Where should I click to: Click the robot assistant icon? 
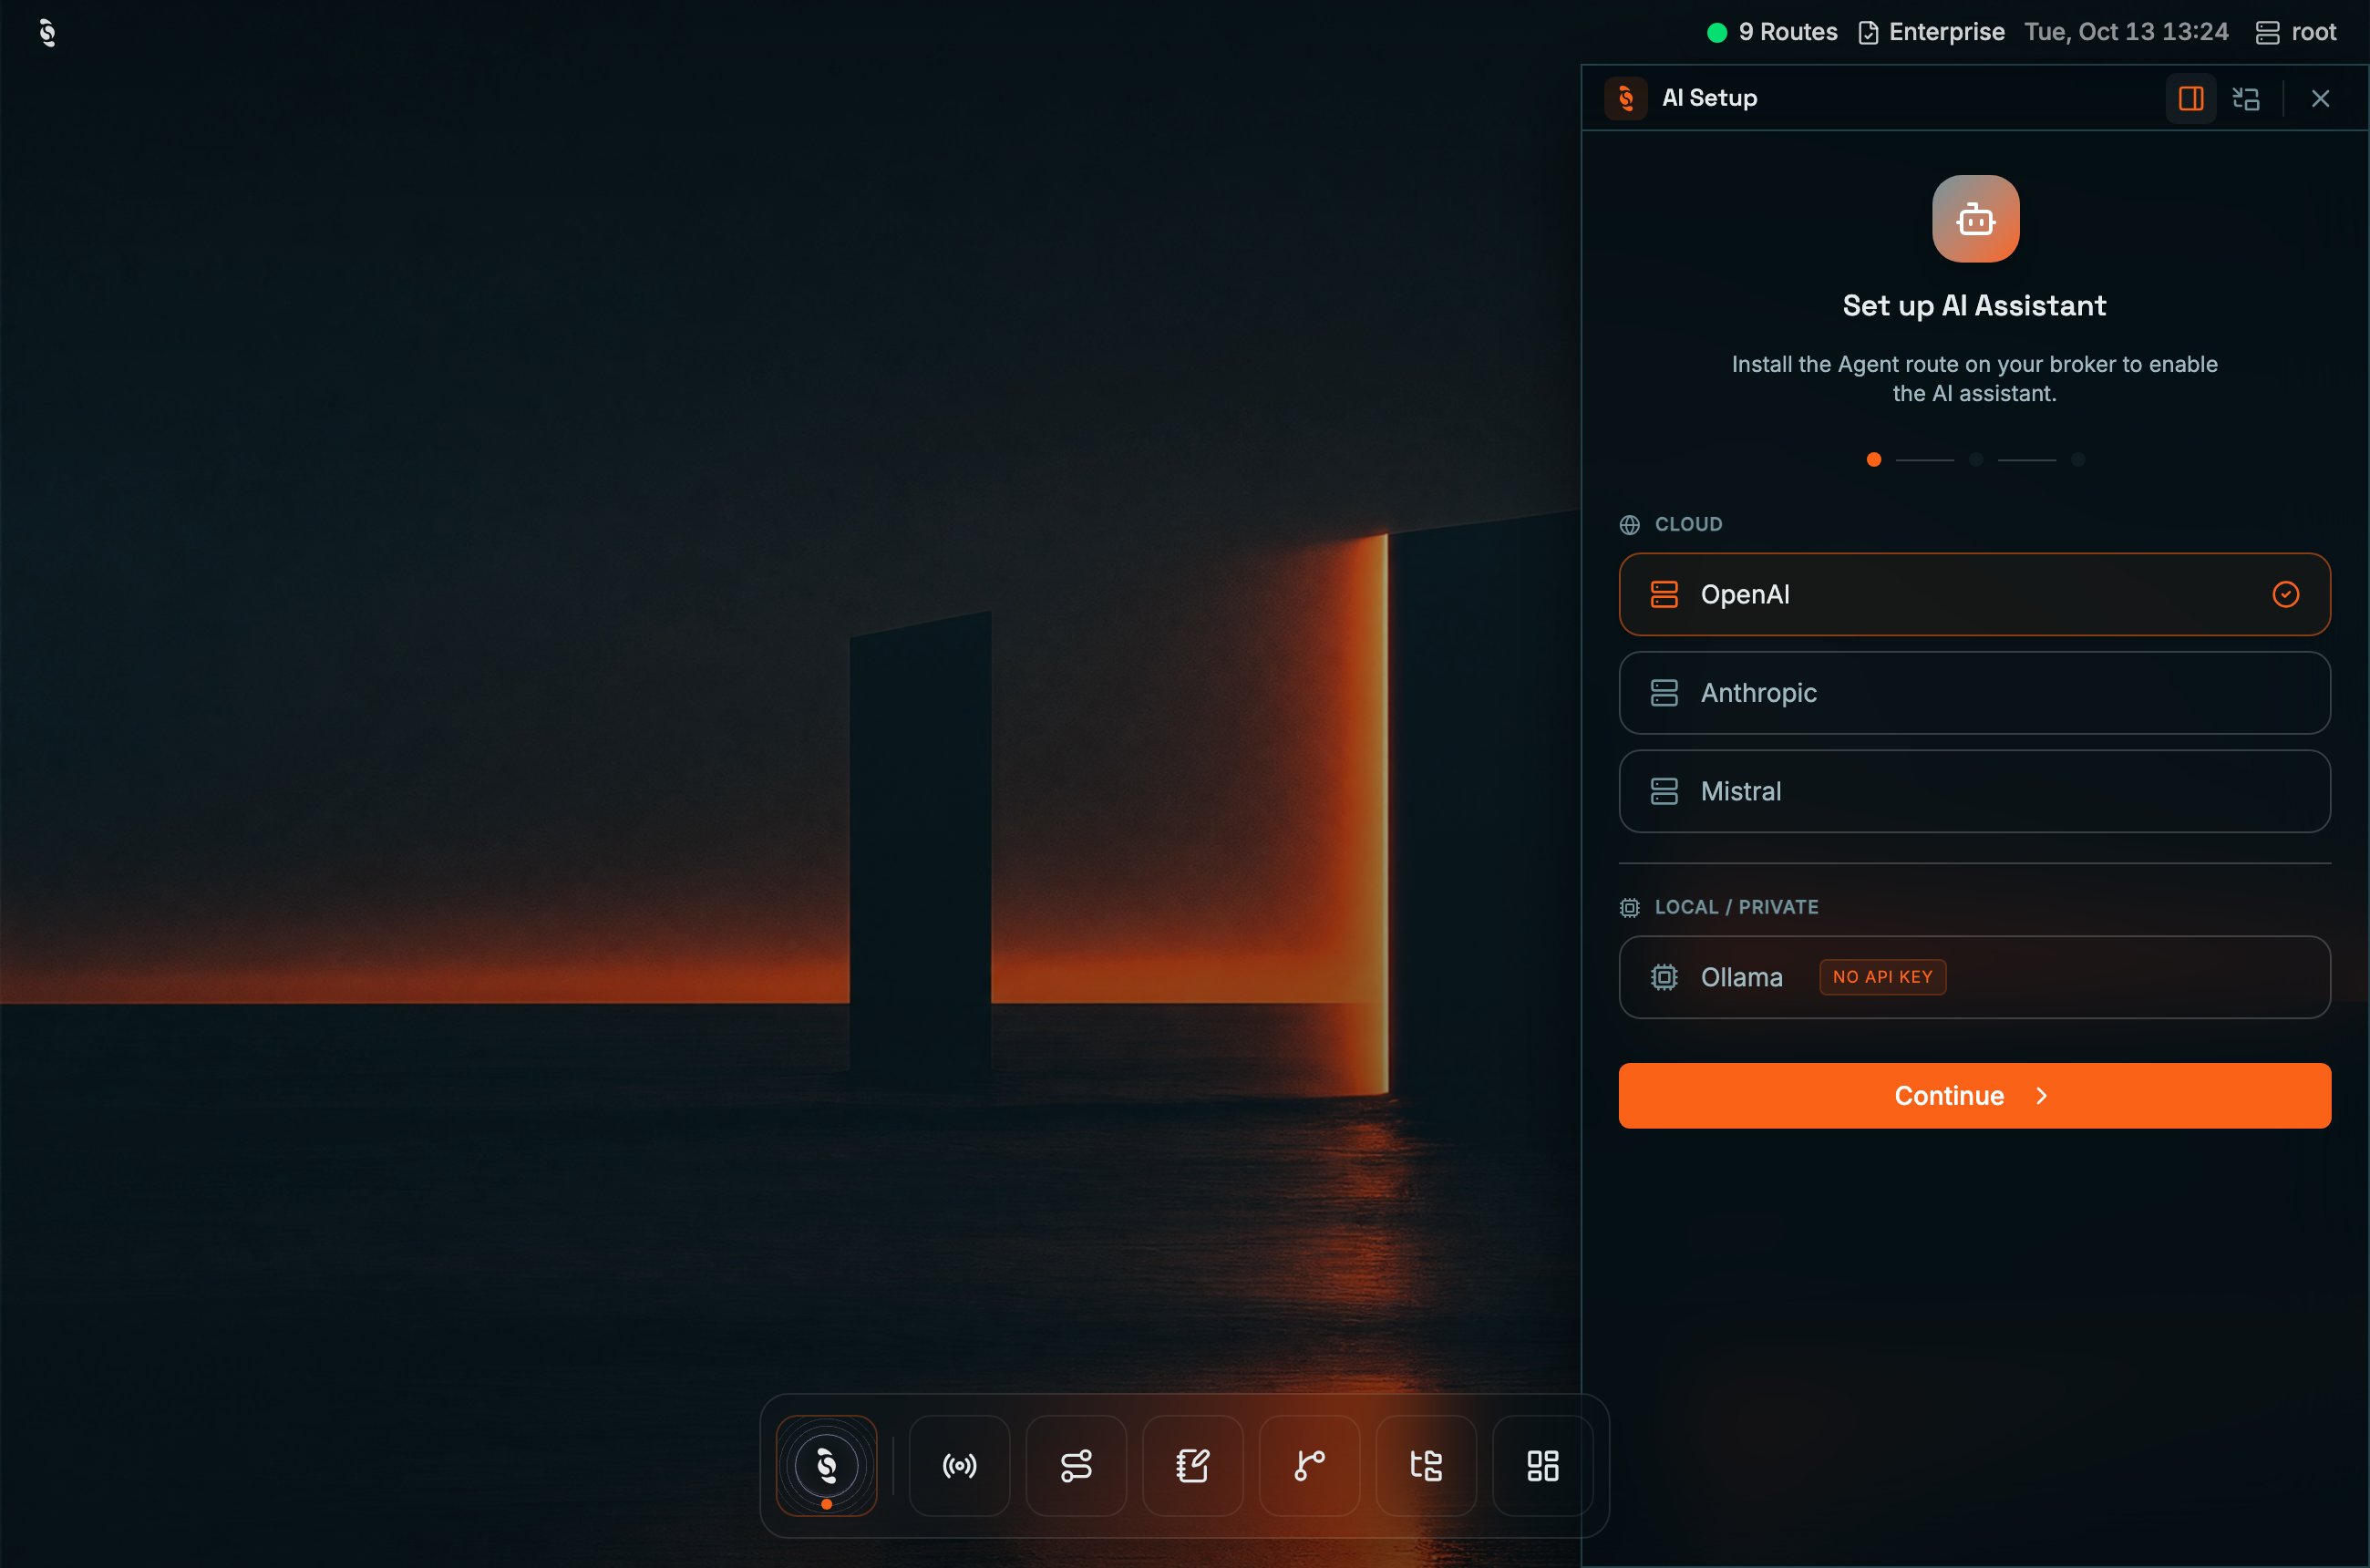click(1975, 219)
